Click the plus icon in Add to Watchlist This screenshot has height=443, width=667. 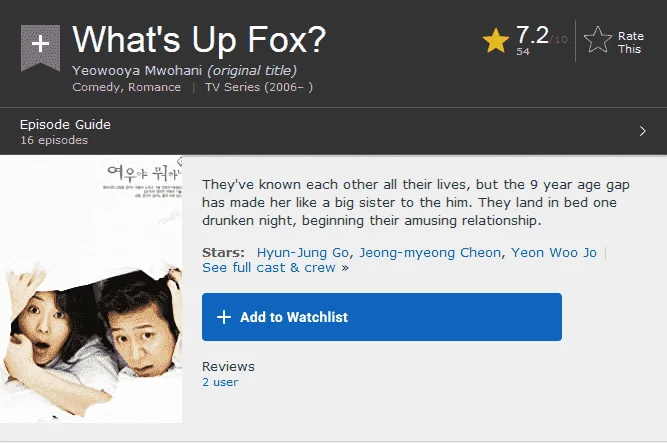click(224, 317)
